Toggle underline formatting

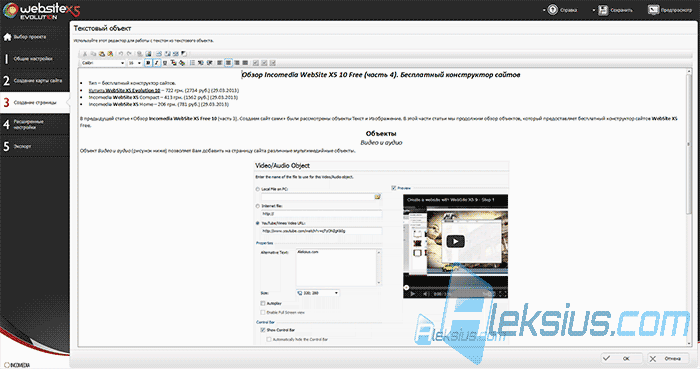click(165, 63)
